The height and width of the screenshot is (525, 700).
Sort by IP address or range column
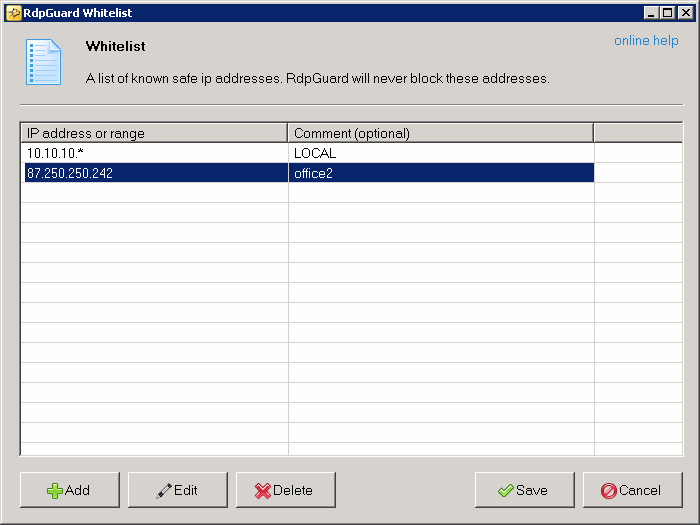click(154, 133)
